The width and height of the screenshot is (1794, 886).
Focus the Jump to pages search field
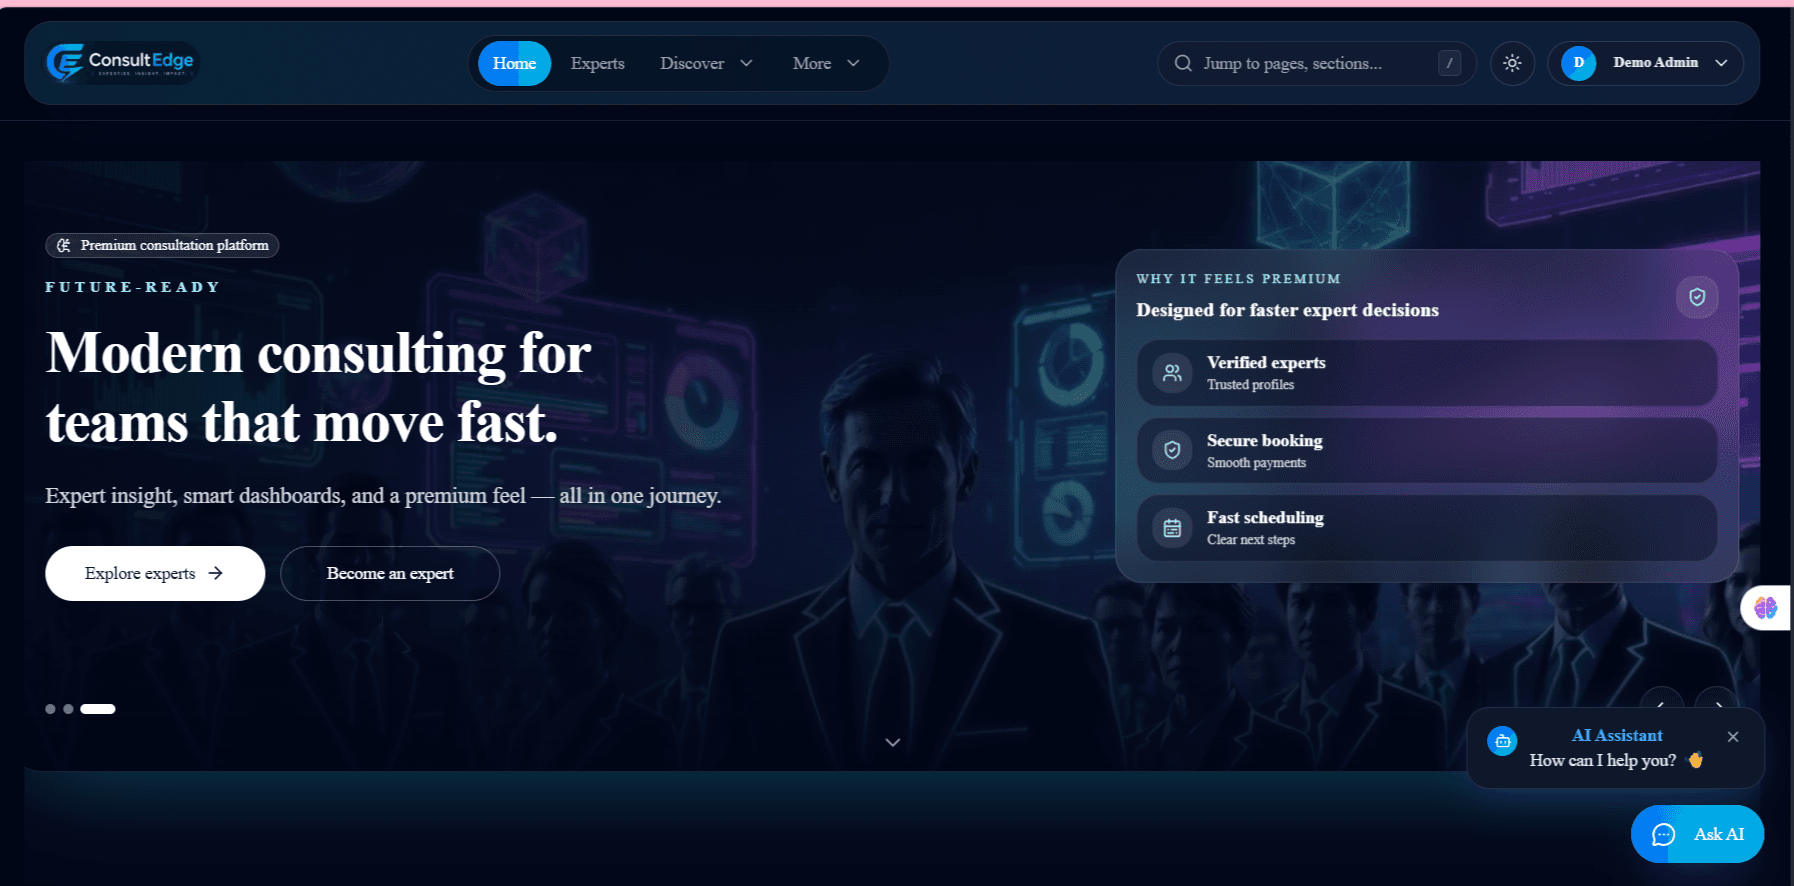pyautogui.click(x=1316, y=63)
